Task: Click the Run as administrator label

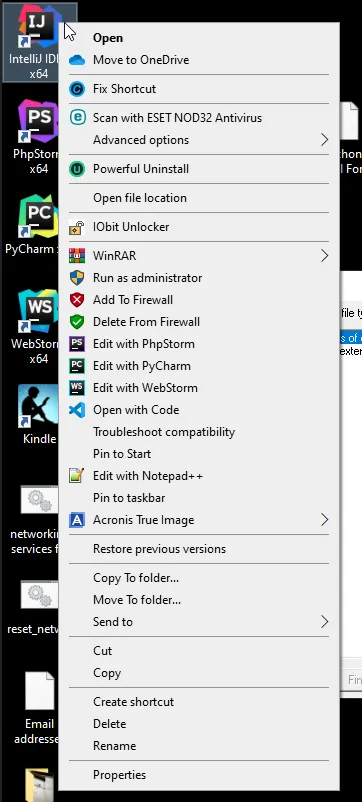Action: pyautogui.click(x=147, y=278)
